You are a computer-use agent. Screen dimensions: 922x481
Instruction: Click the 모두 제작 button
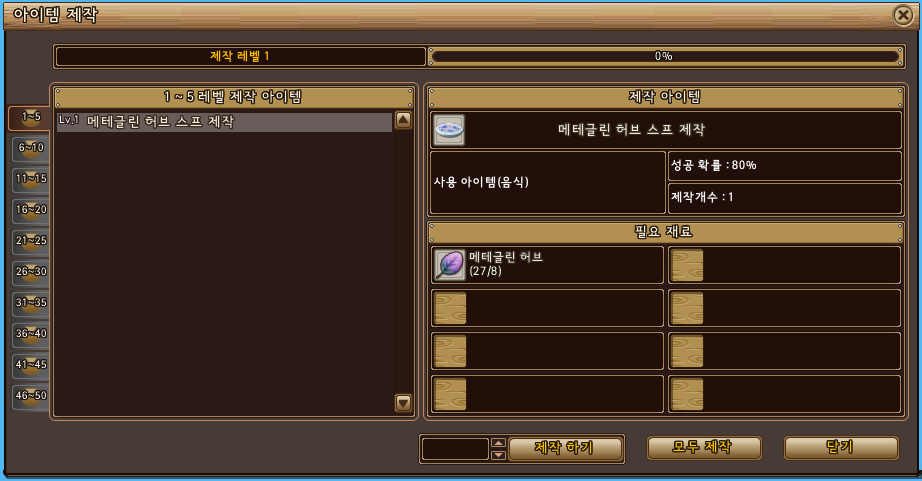704,447
